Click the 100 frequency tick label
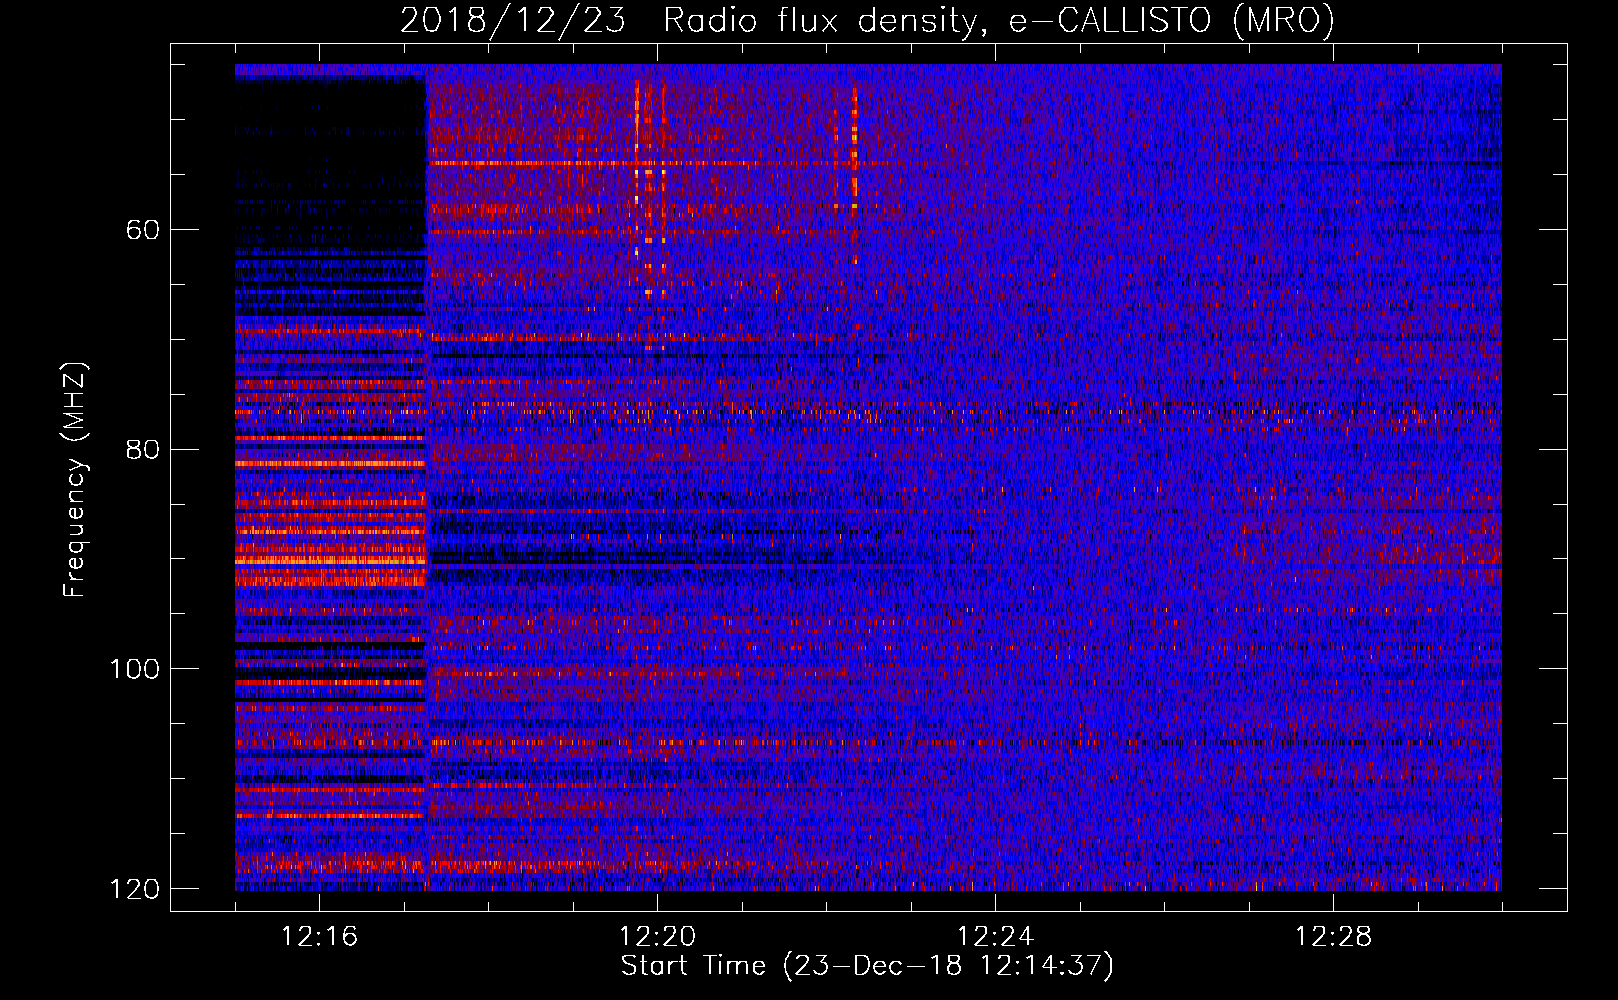 click(x=134, y=669)
